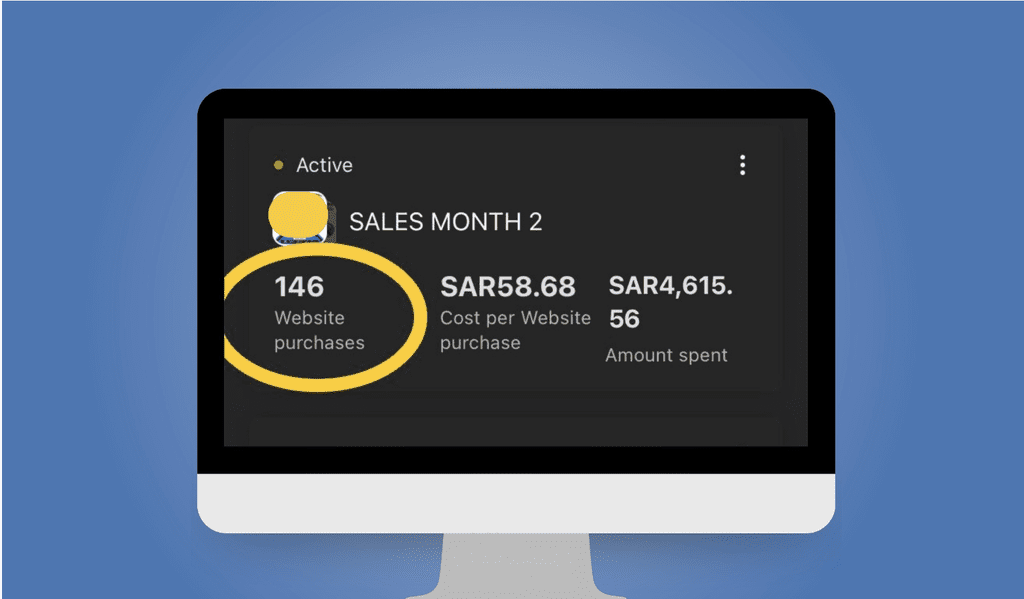Click the 146 purchases value
Screen dimensions: 1024x599
tap(299, 287)
